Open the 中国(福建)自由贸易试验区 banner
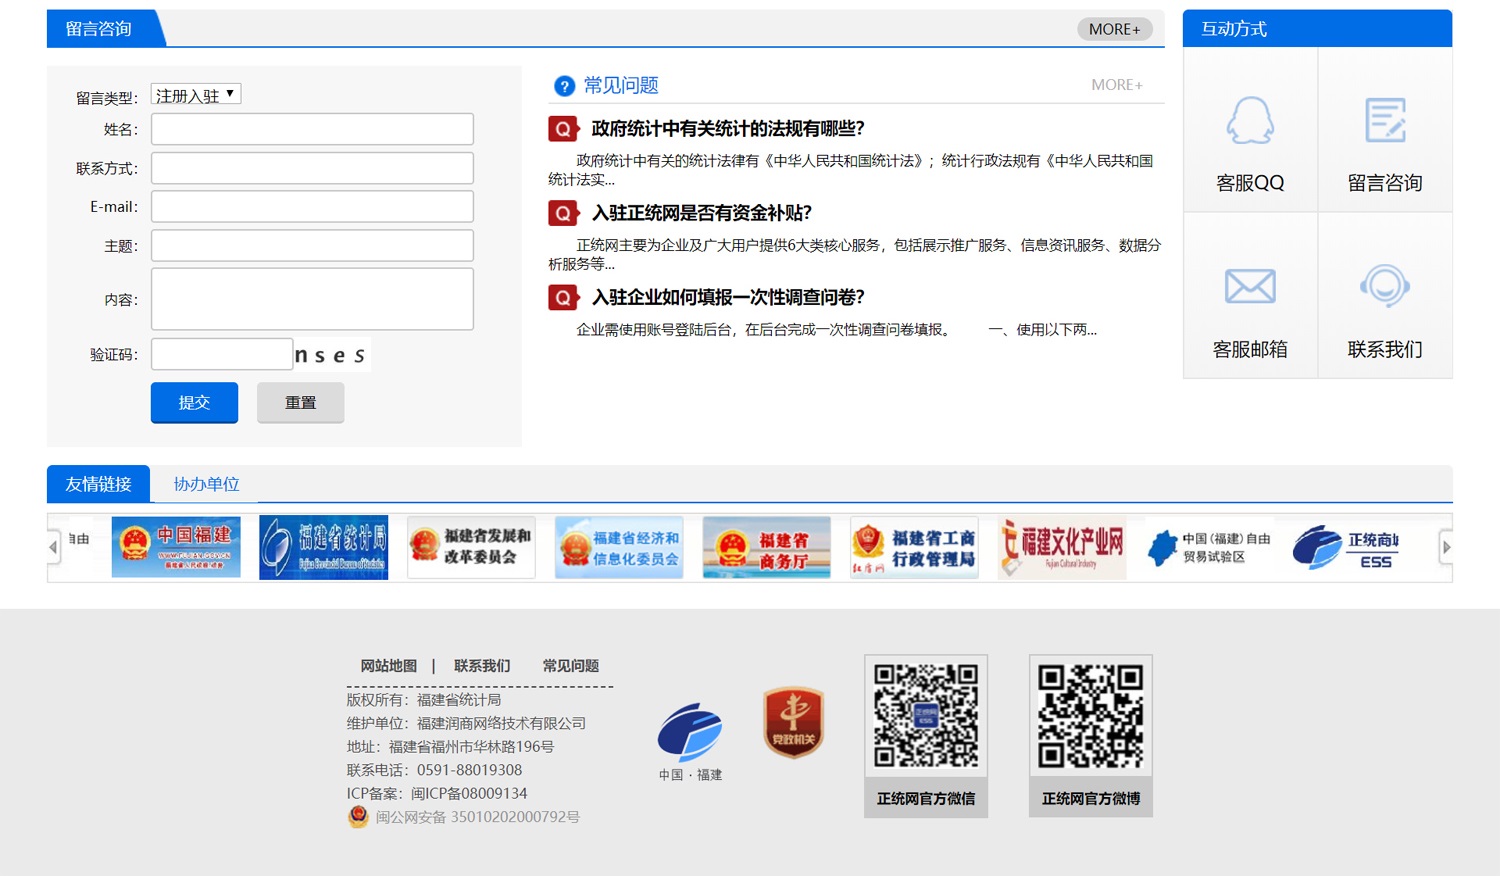Viewport: 1500px width, 876px height. pos(1209,547)
